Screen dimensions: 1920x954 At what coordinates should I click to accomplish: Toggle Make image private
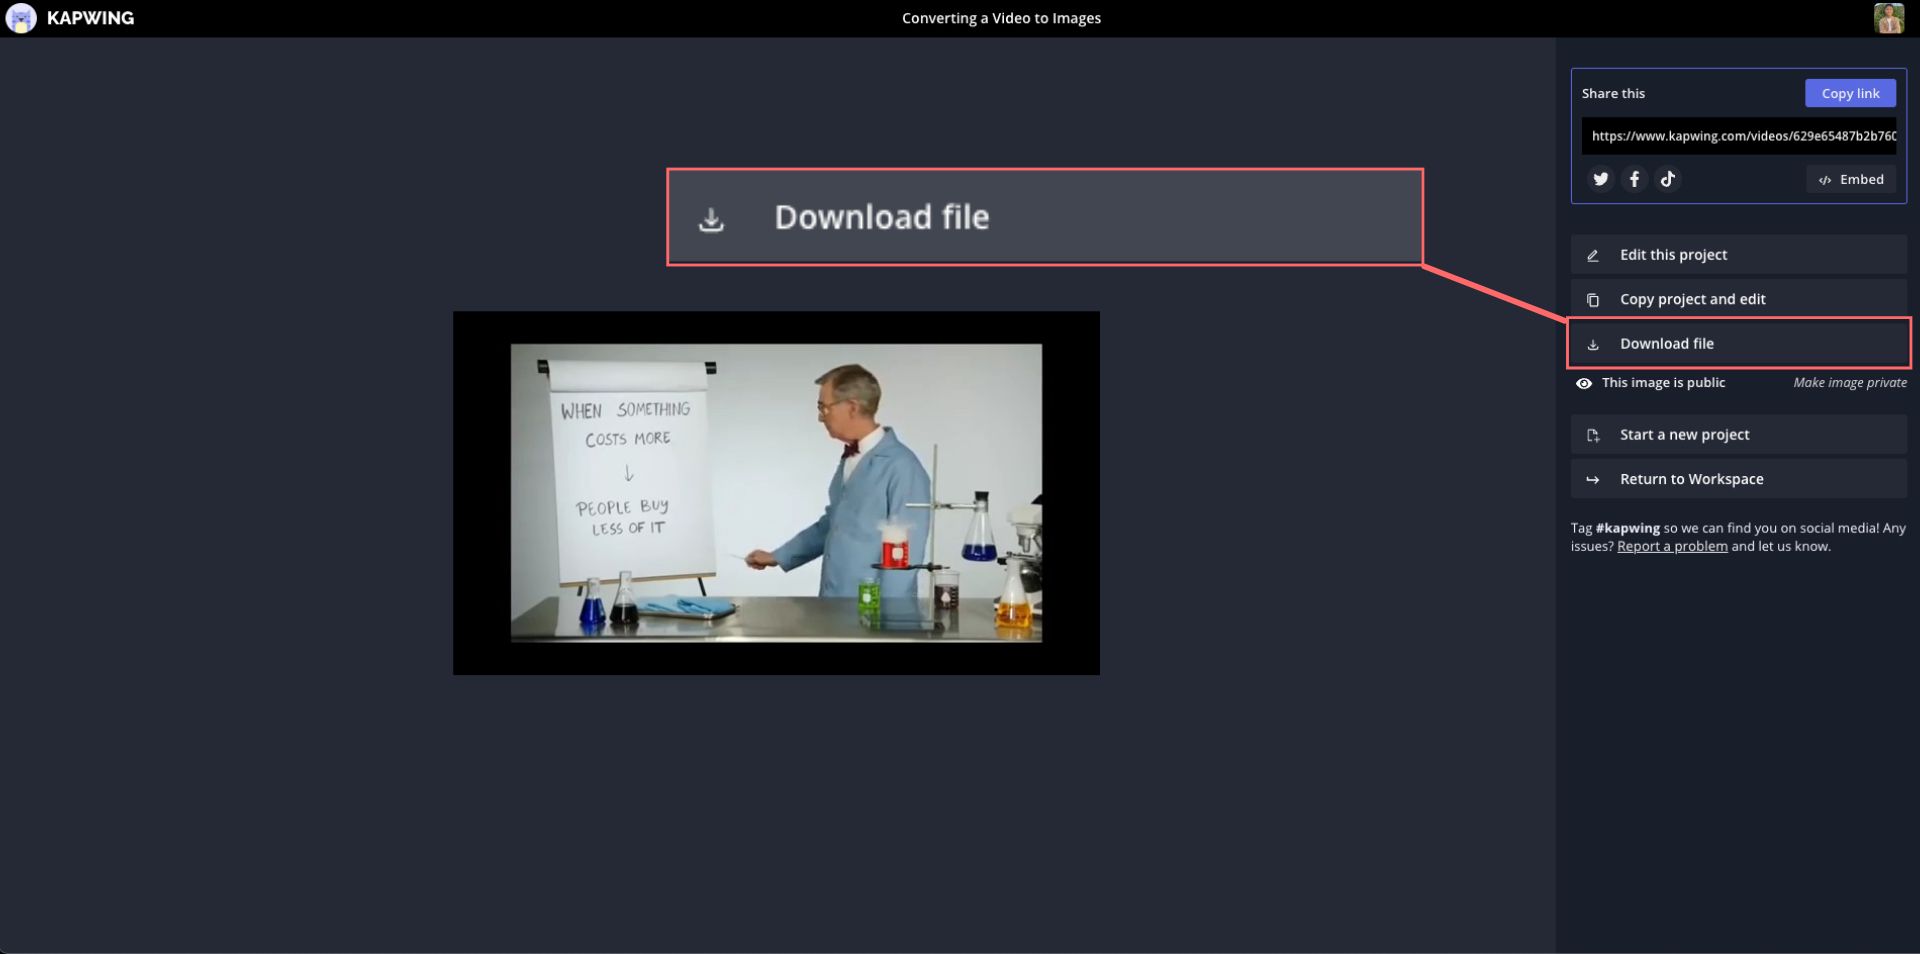1849,383
